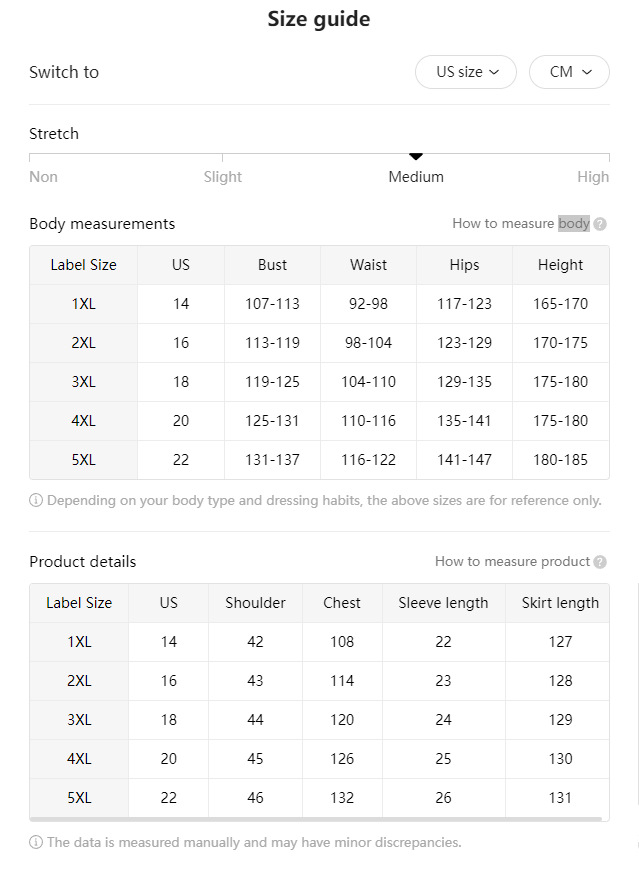Select the "High" stretch level label
Image resolution: width=639 pixels, height=874 pixels.
tap(593, 177)
